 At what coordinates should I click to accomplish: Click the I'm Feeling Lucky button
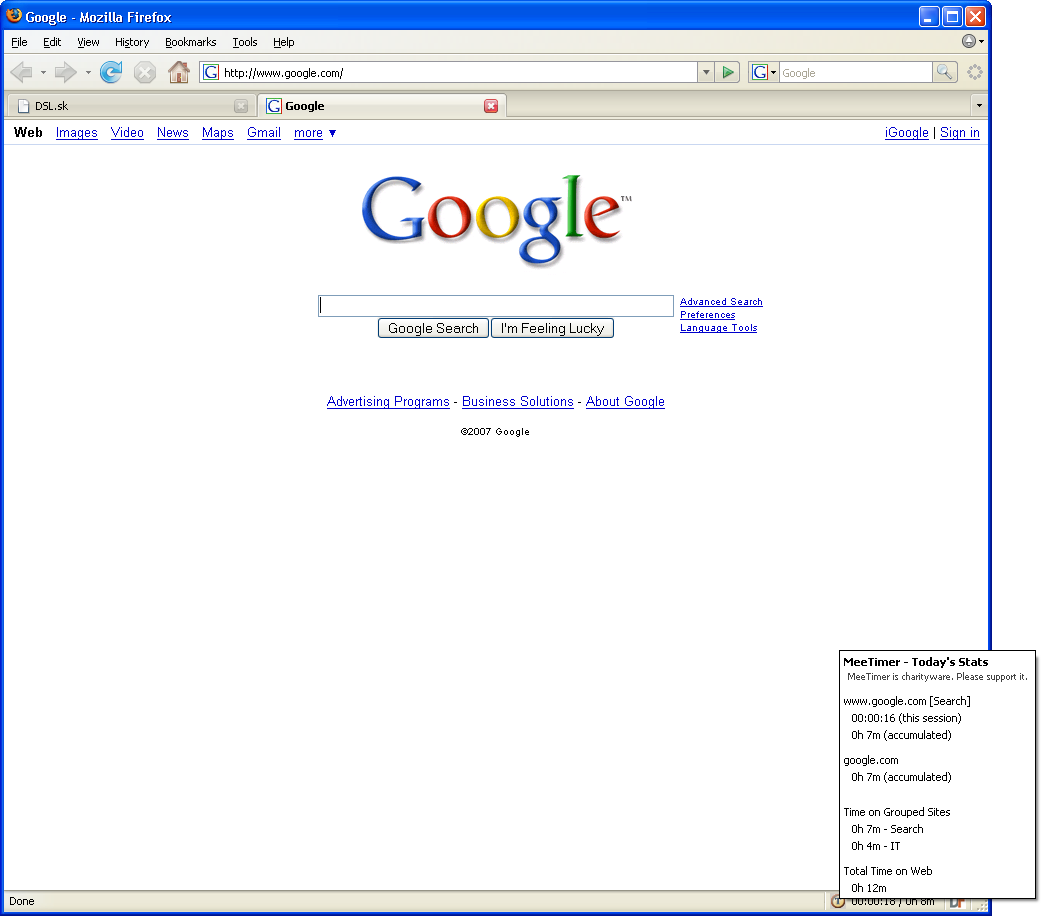552,329
